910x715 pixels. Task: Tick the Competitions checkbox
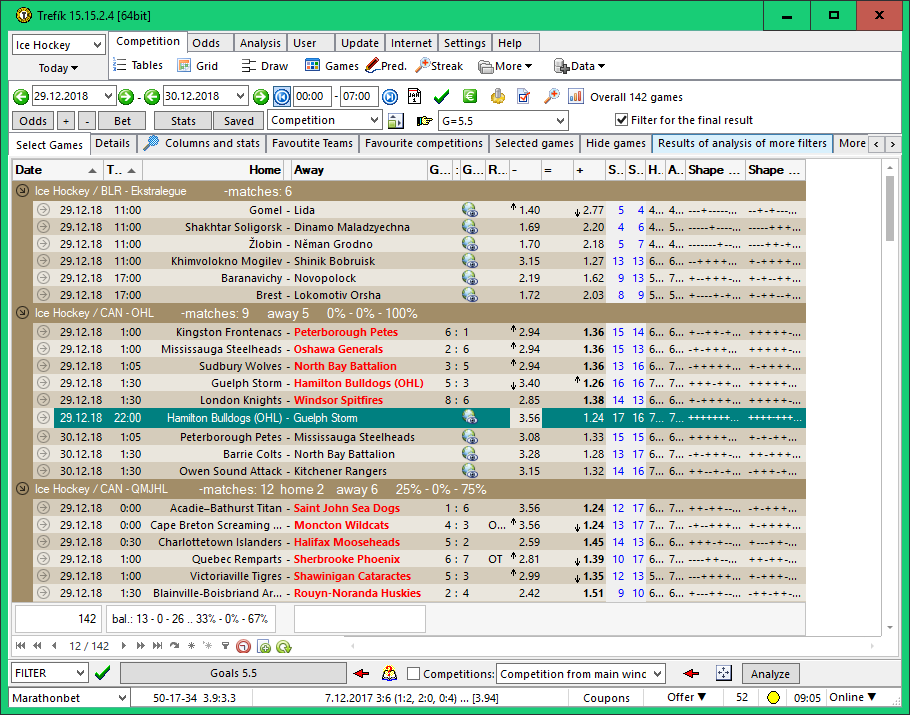(x=414, y=674)
